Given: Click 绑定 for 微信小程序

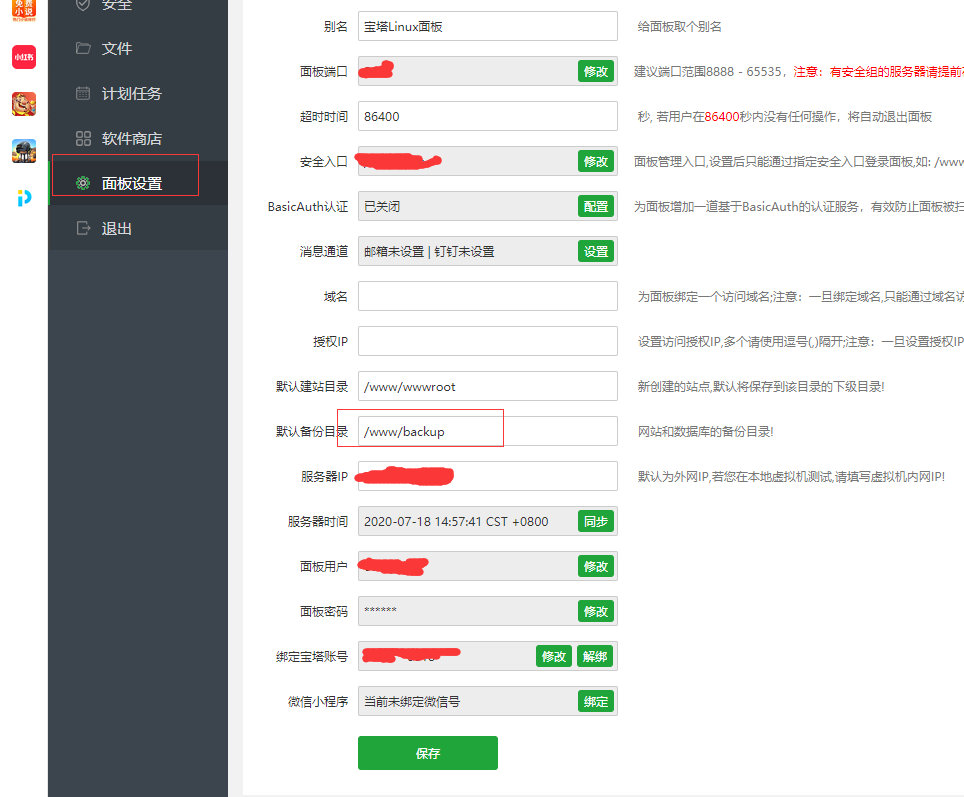Looking at the screenshot, I should (x=596, y=702).
